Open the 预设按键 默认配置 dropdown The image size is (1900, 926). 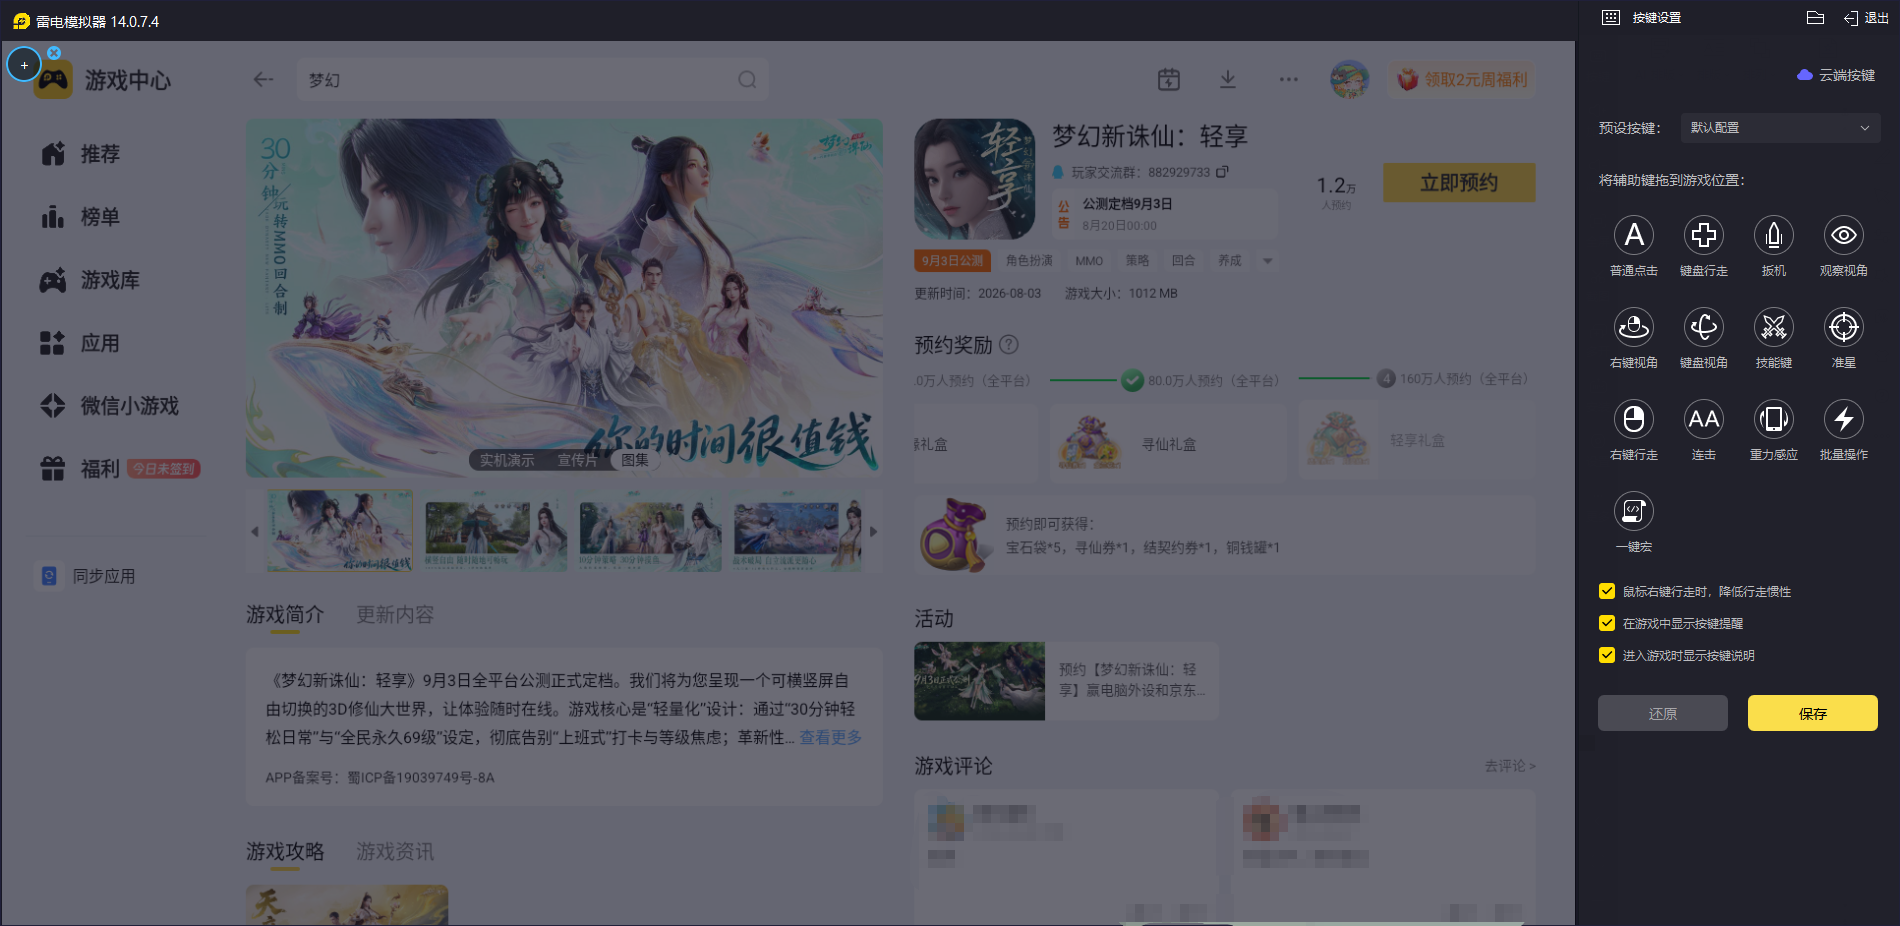pos(1780,128)
